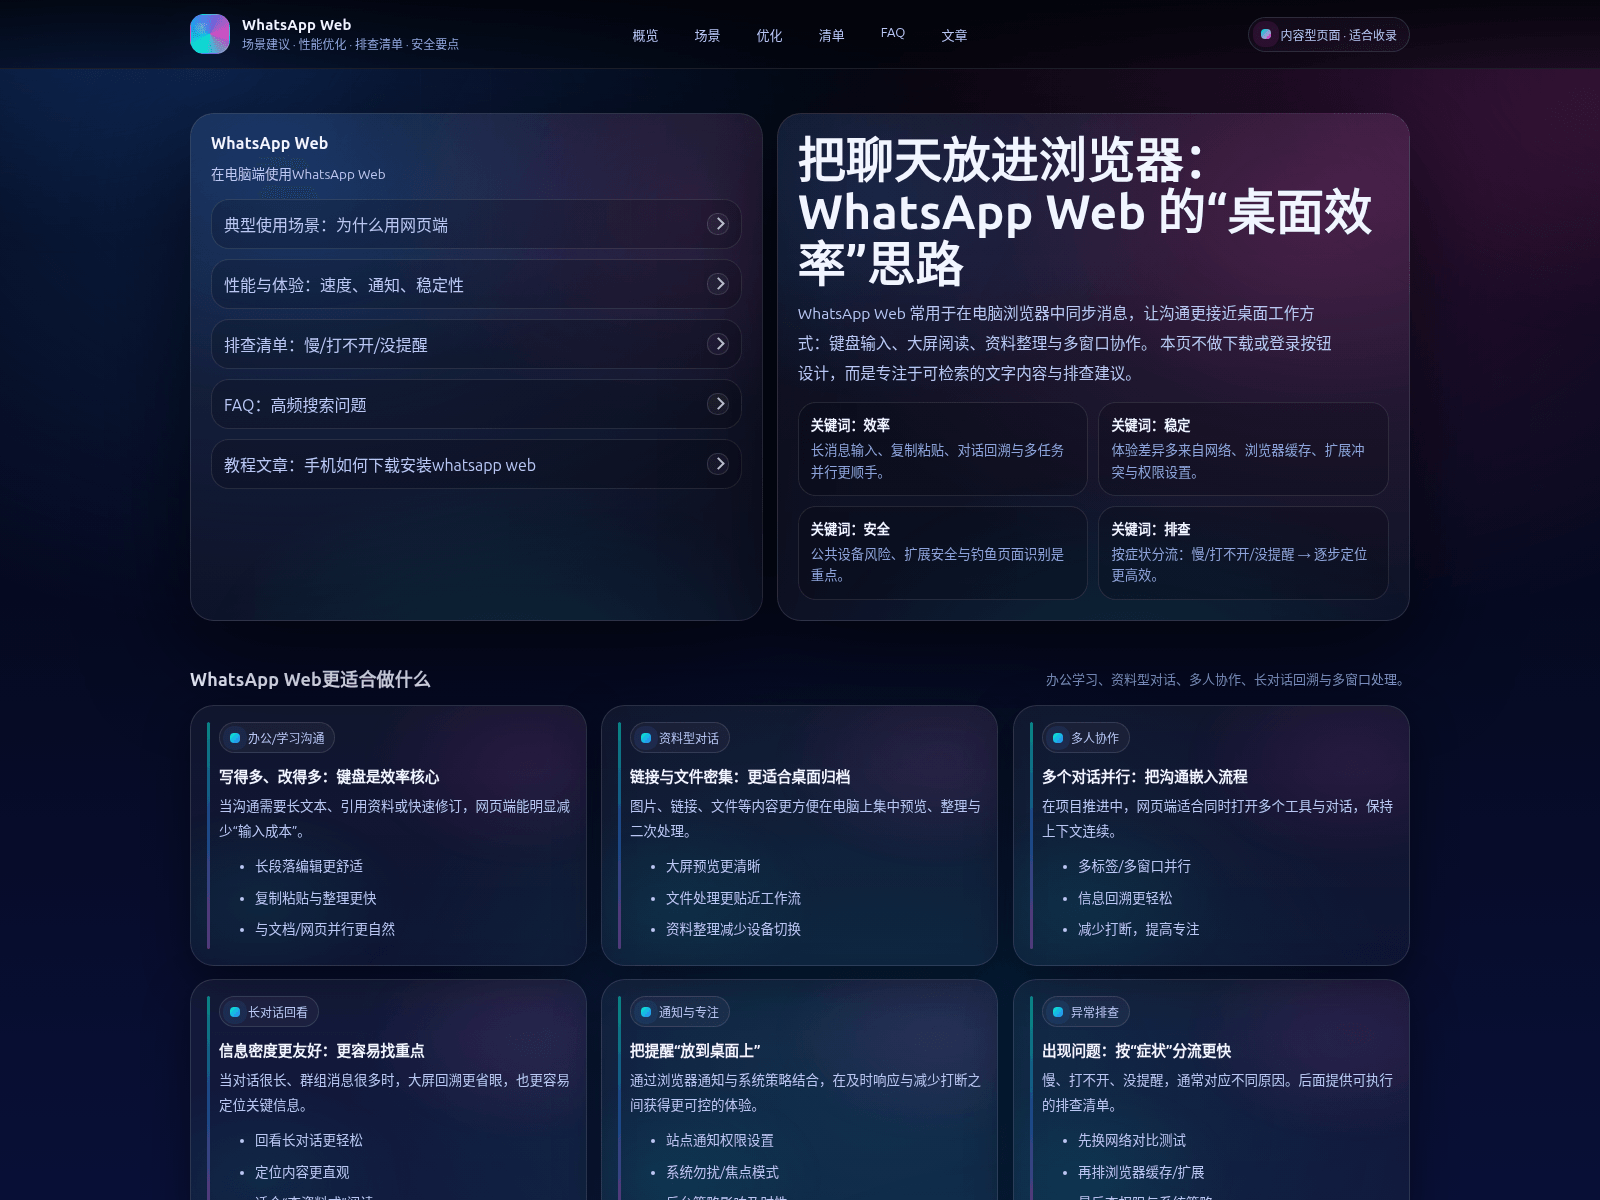Image resolution: width=1600 pixels, height=1200 pixels.
Task: Click the 资料型对话 tag pill
Action: 679,738
